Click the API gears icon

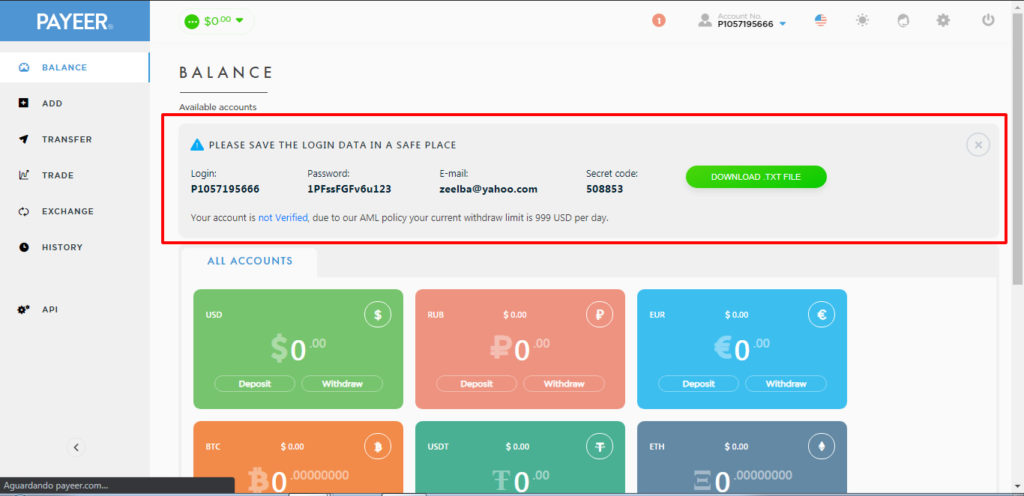[x=24, y=309]
